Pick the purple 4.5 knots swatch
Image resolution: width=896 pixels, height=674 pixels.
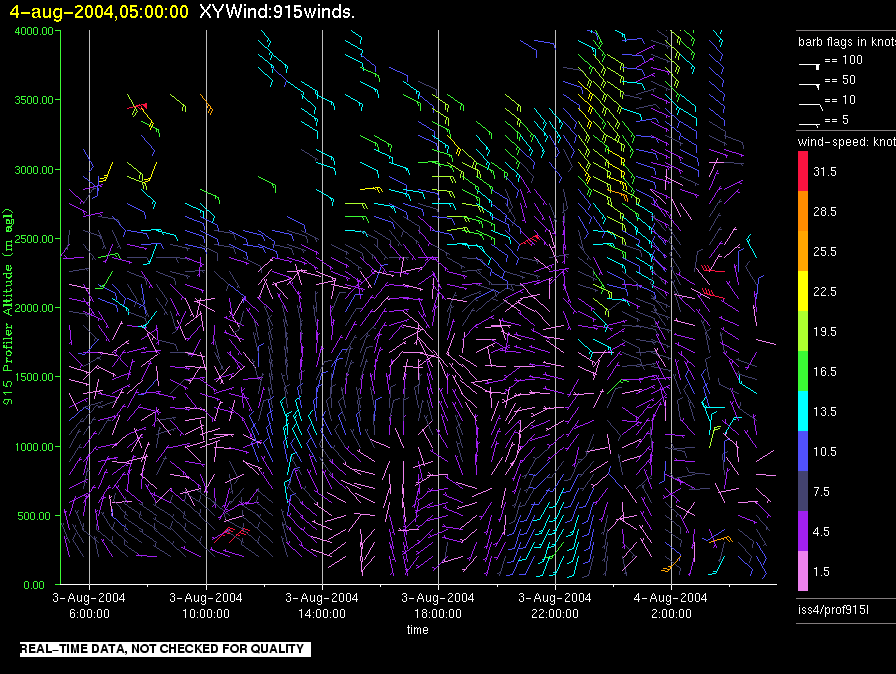(803, 531)
